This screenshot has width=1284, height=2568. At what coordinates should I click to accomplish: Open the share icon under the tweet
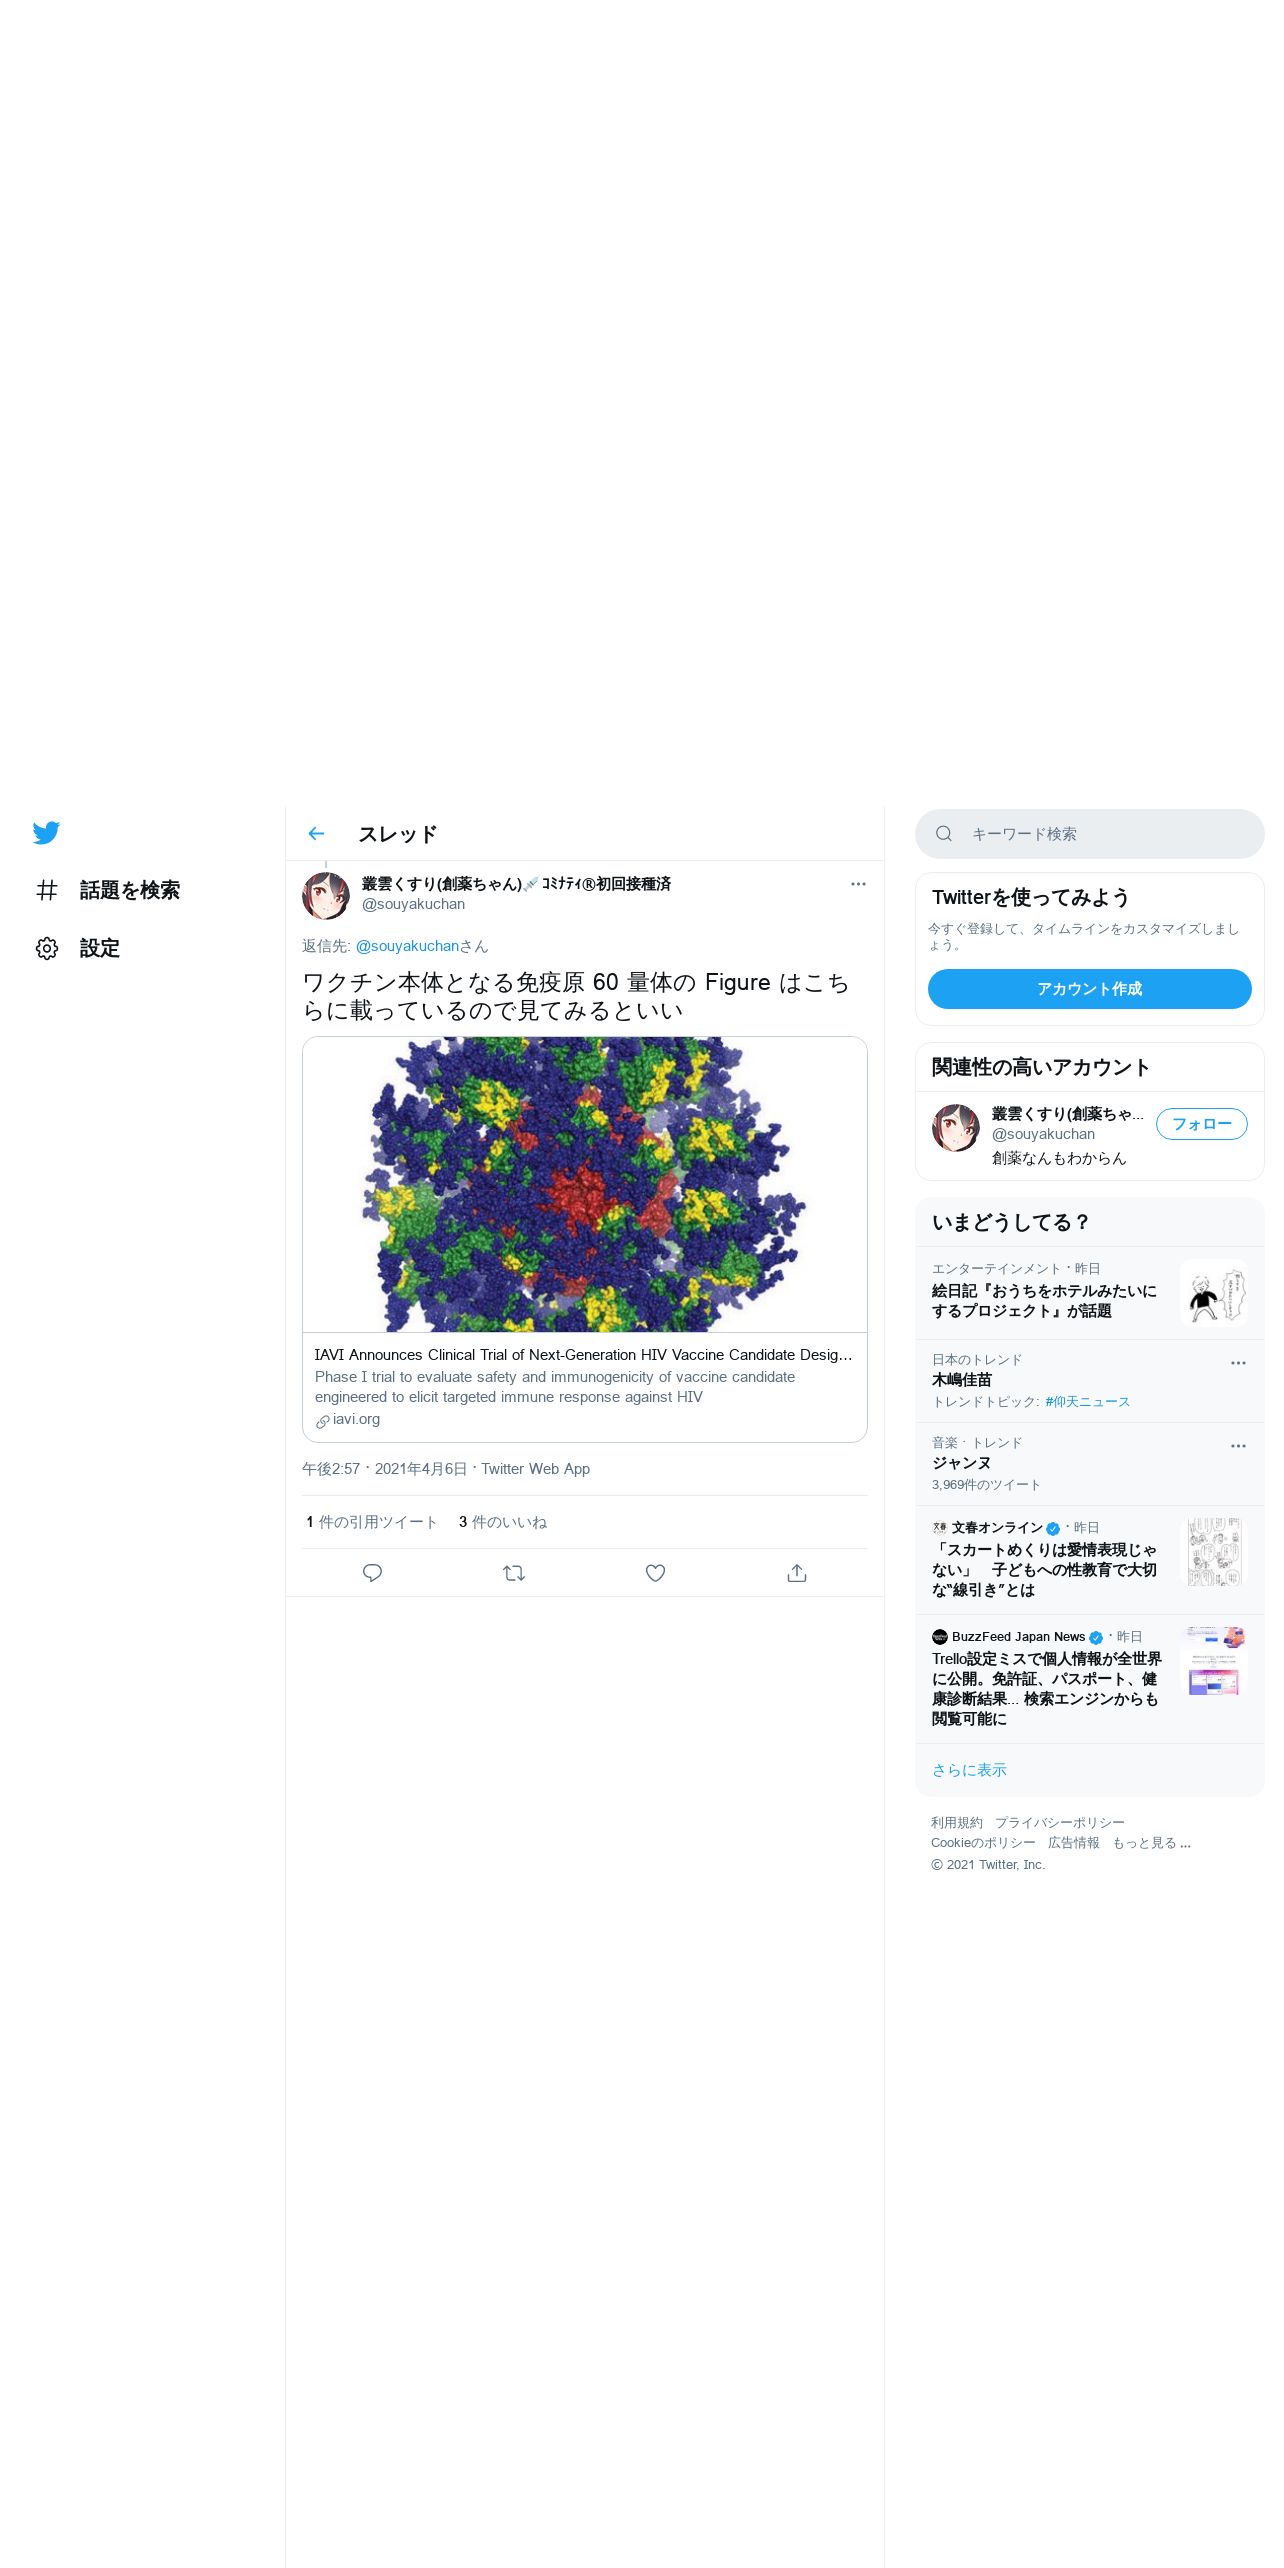[x=797, y=1573]
